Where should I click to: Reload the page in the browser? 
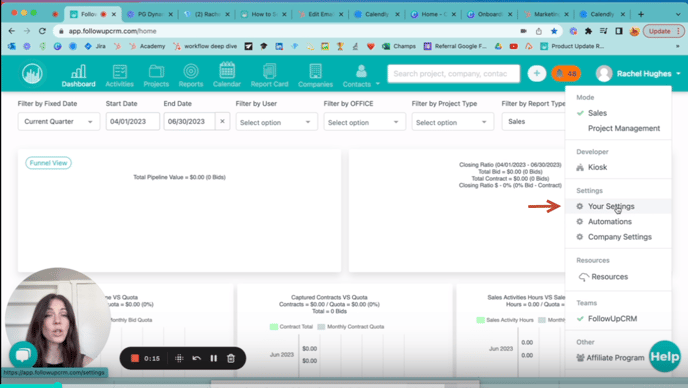(42, 31)
